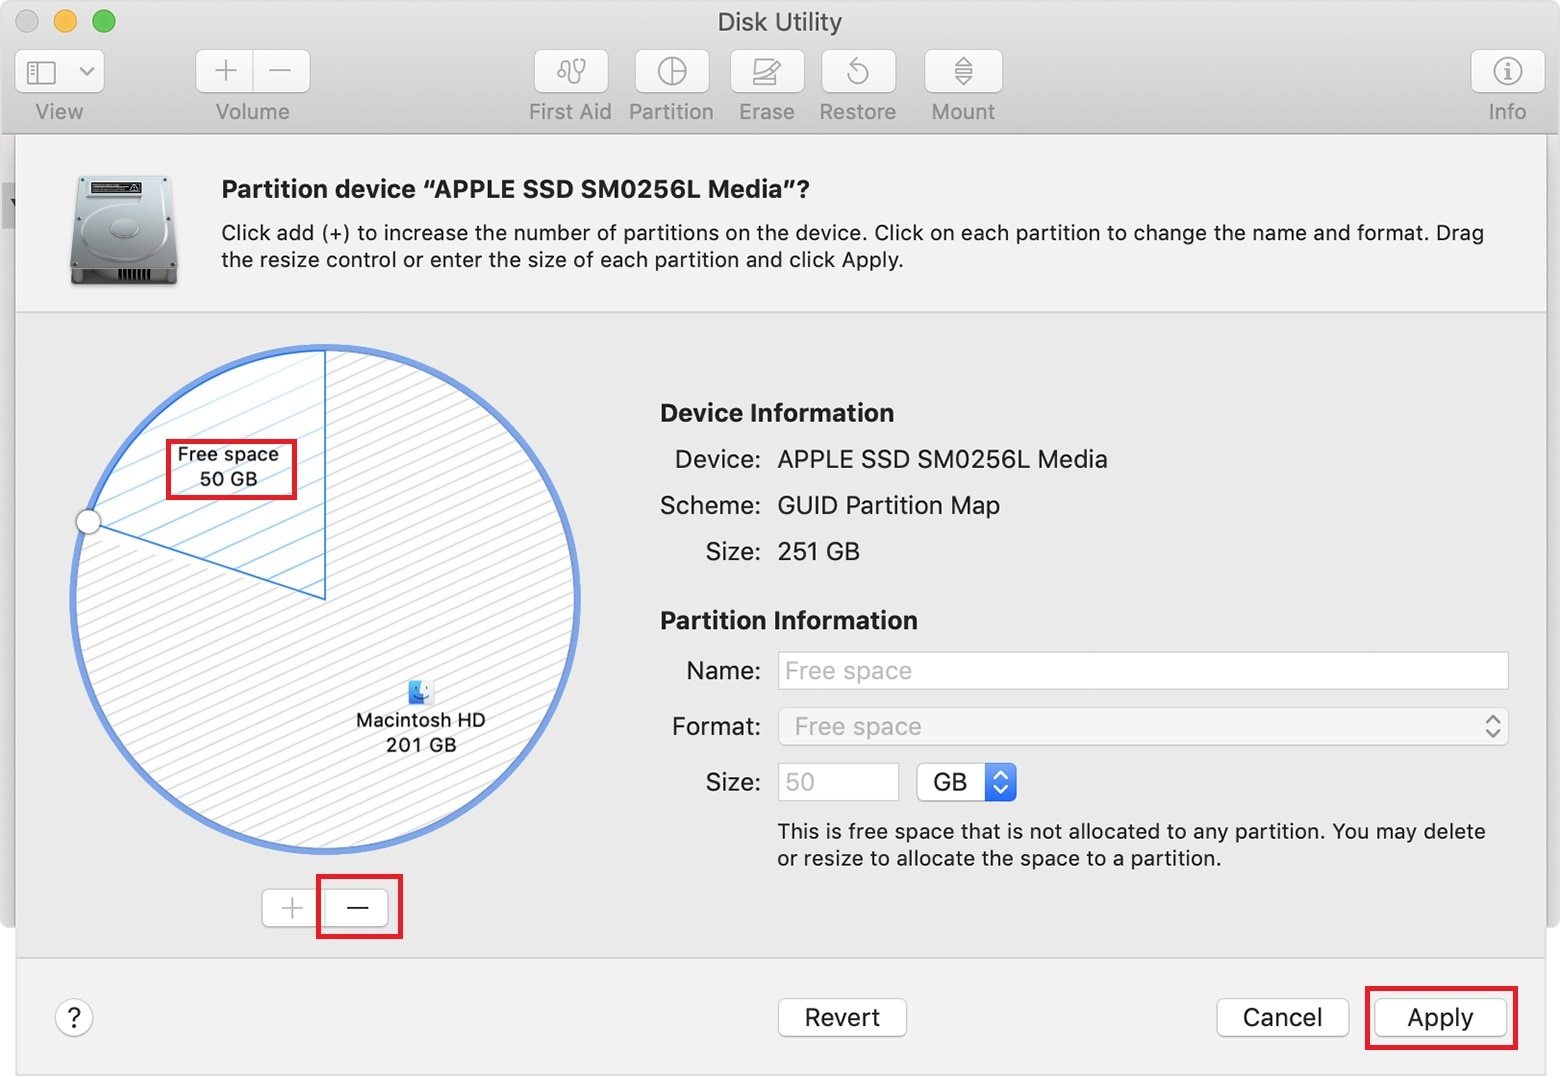Click the Erase toolbar icon
Screen dimensions: 1560x1076
point(767,71)
